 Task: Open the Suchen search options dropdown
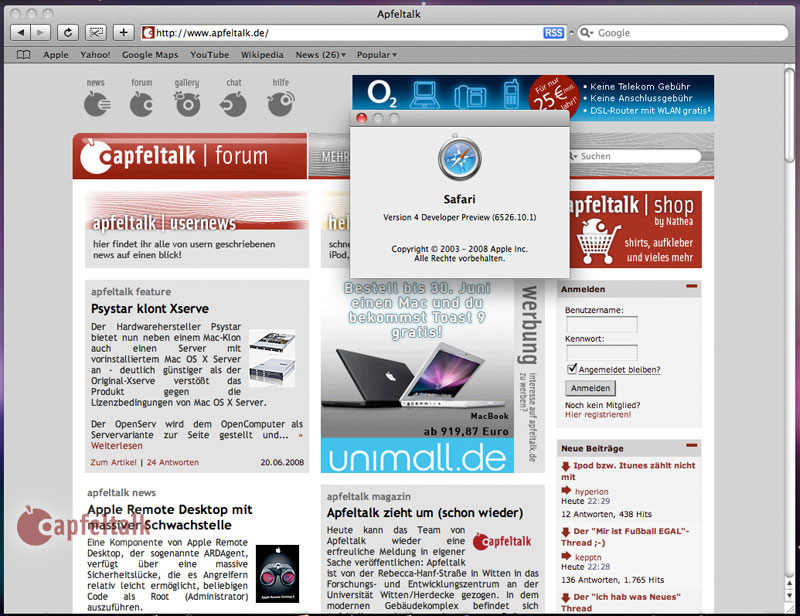(x=574, y=156)
